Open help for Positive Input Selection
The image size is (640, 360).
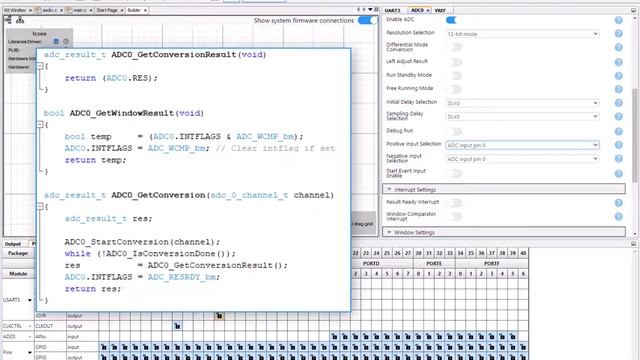click(618, 145)
